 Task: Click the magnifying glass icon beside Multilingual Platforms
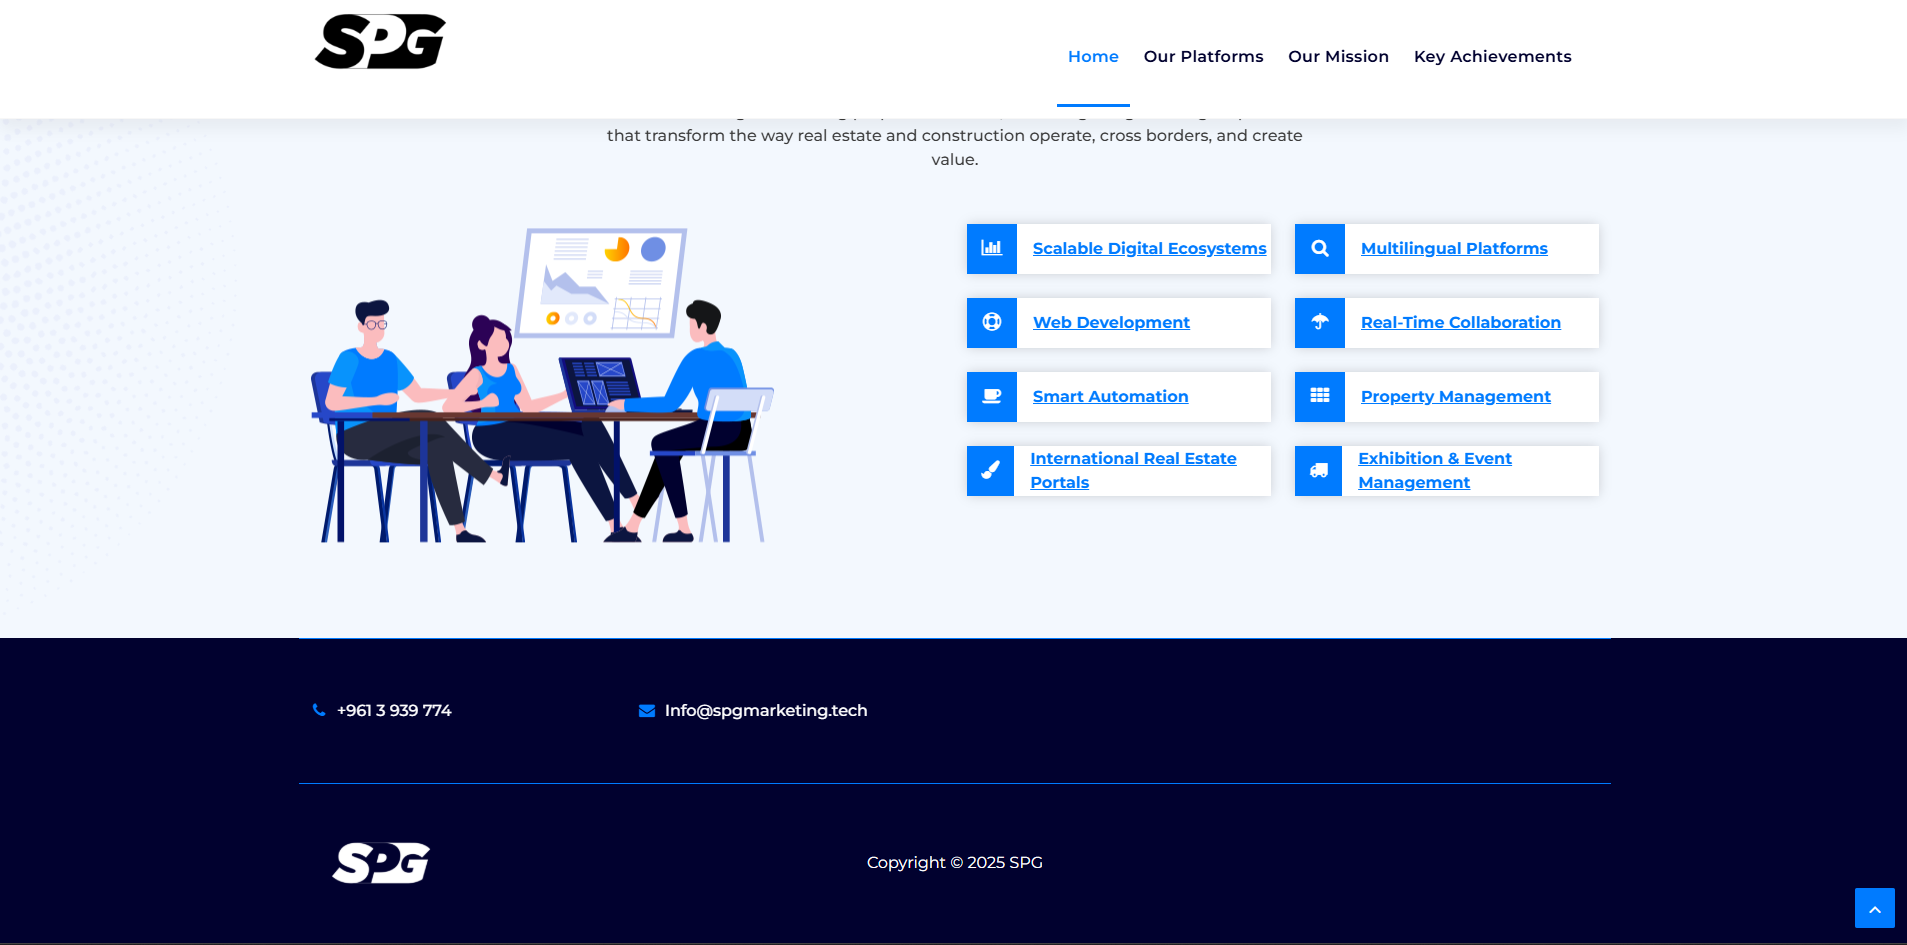pyautogui.click(x=1319, y=248)
